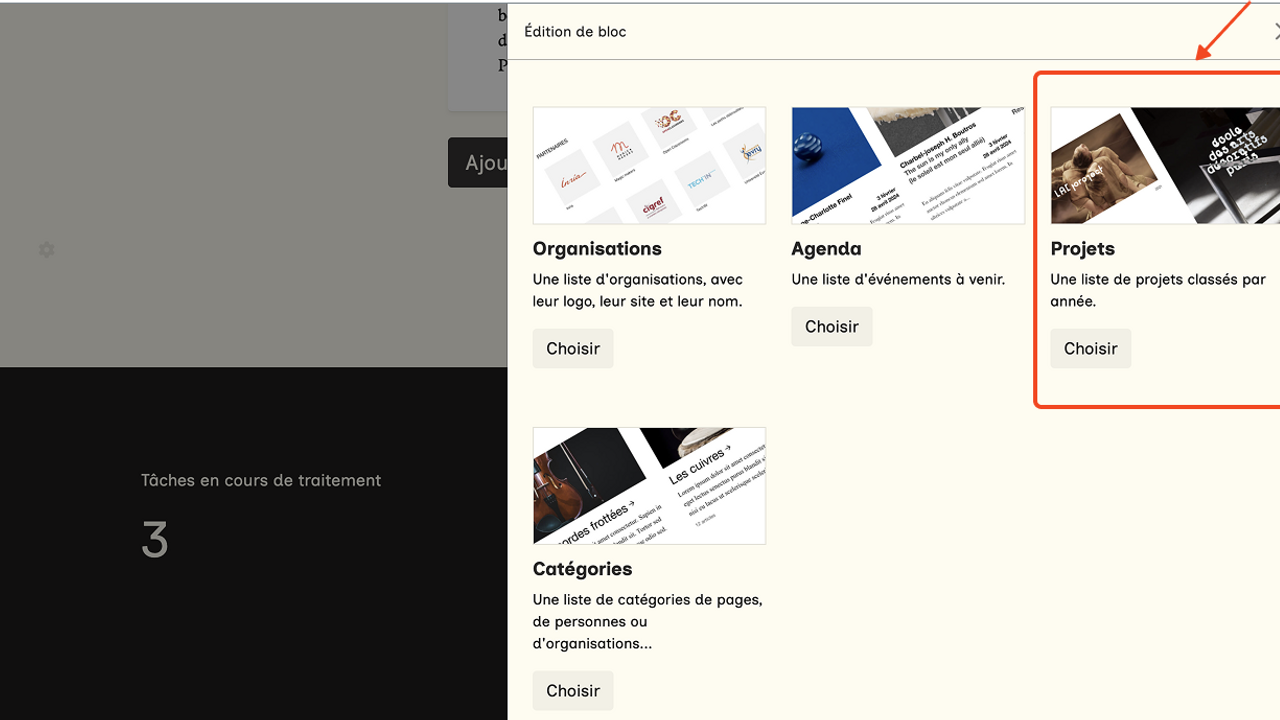Click the Édition de bloc panel title

tap(575, 32)
